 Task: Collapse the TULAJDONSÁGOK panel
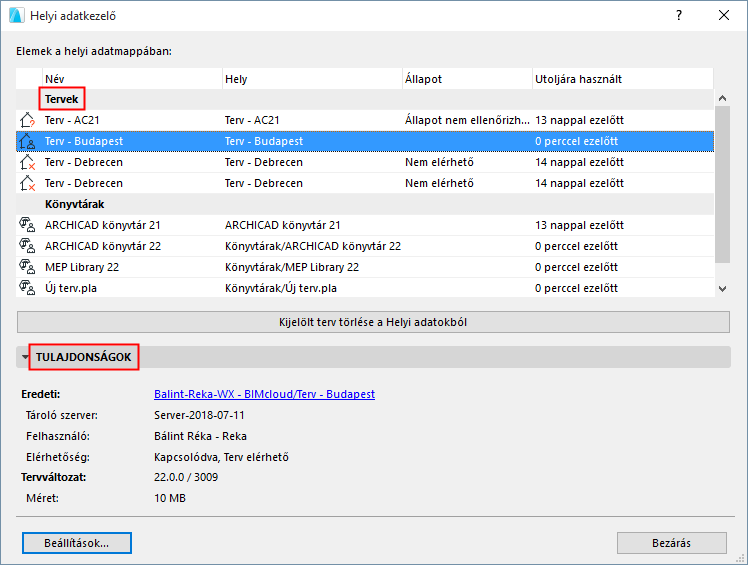click(25, 357)
